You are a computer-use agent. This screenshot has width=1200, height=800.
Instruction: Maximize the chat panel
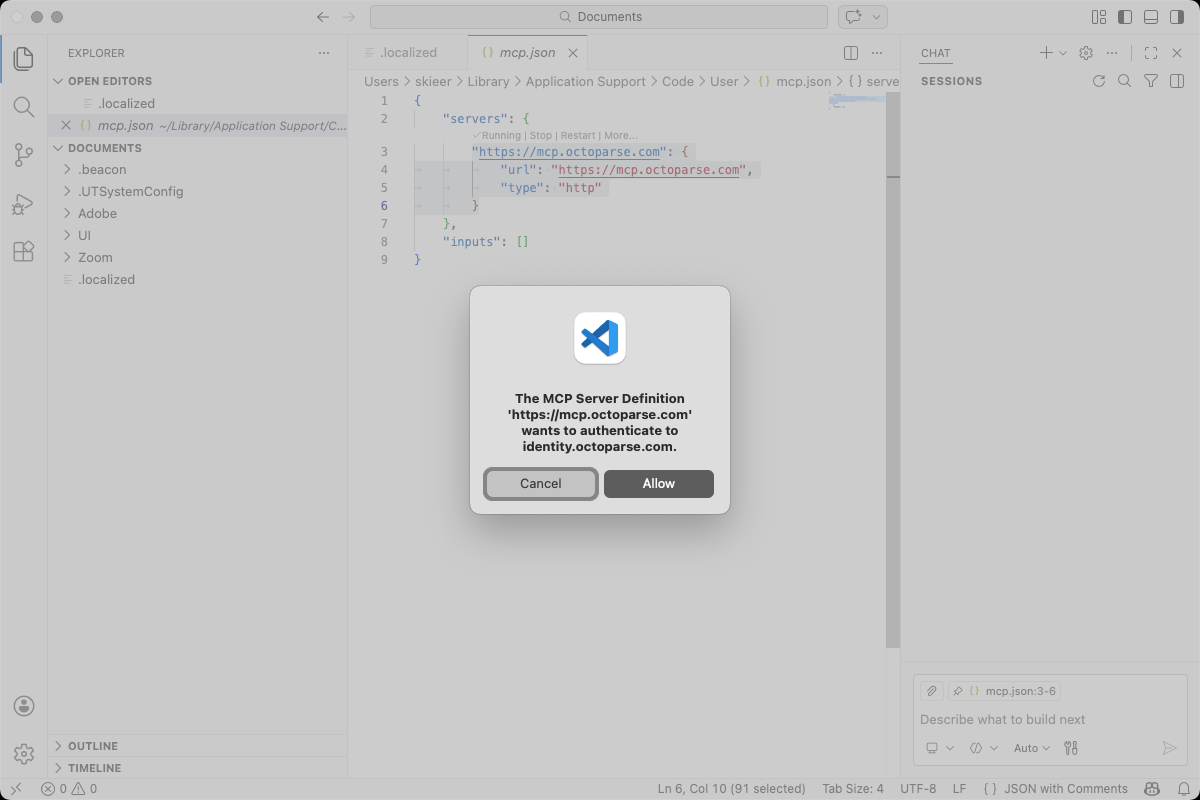(1151, 53)
